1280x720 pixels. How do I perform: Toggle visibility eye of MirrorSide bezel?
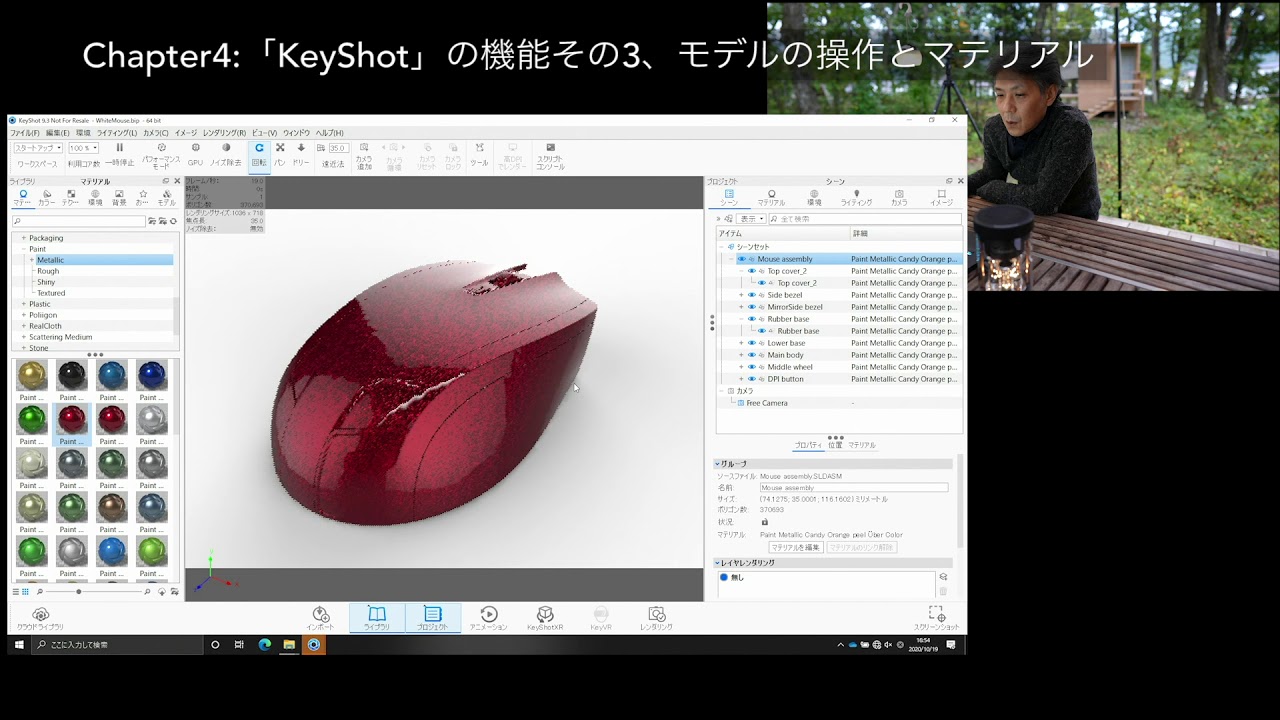point(752,307)
